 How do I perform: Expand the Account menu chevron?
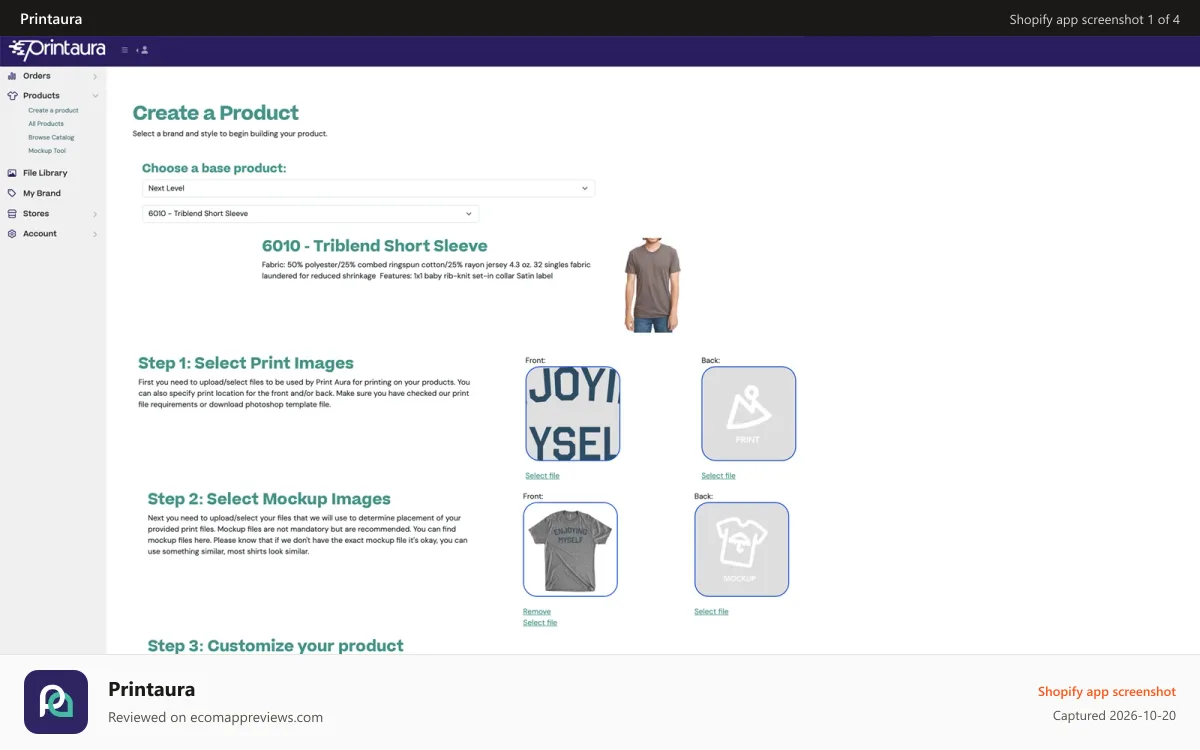95,234
